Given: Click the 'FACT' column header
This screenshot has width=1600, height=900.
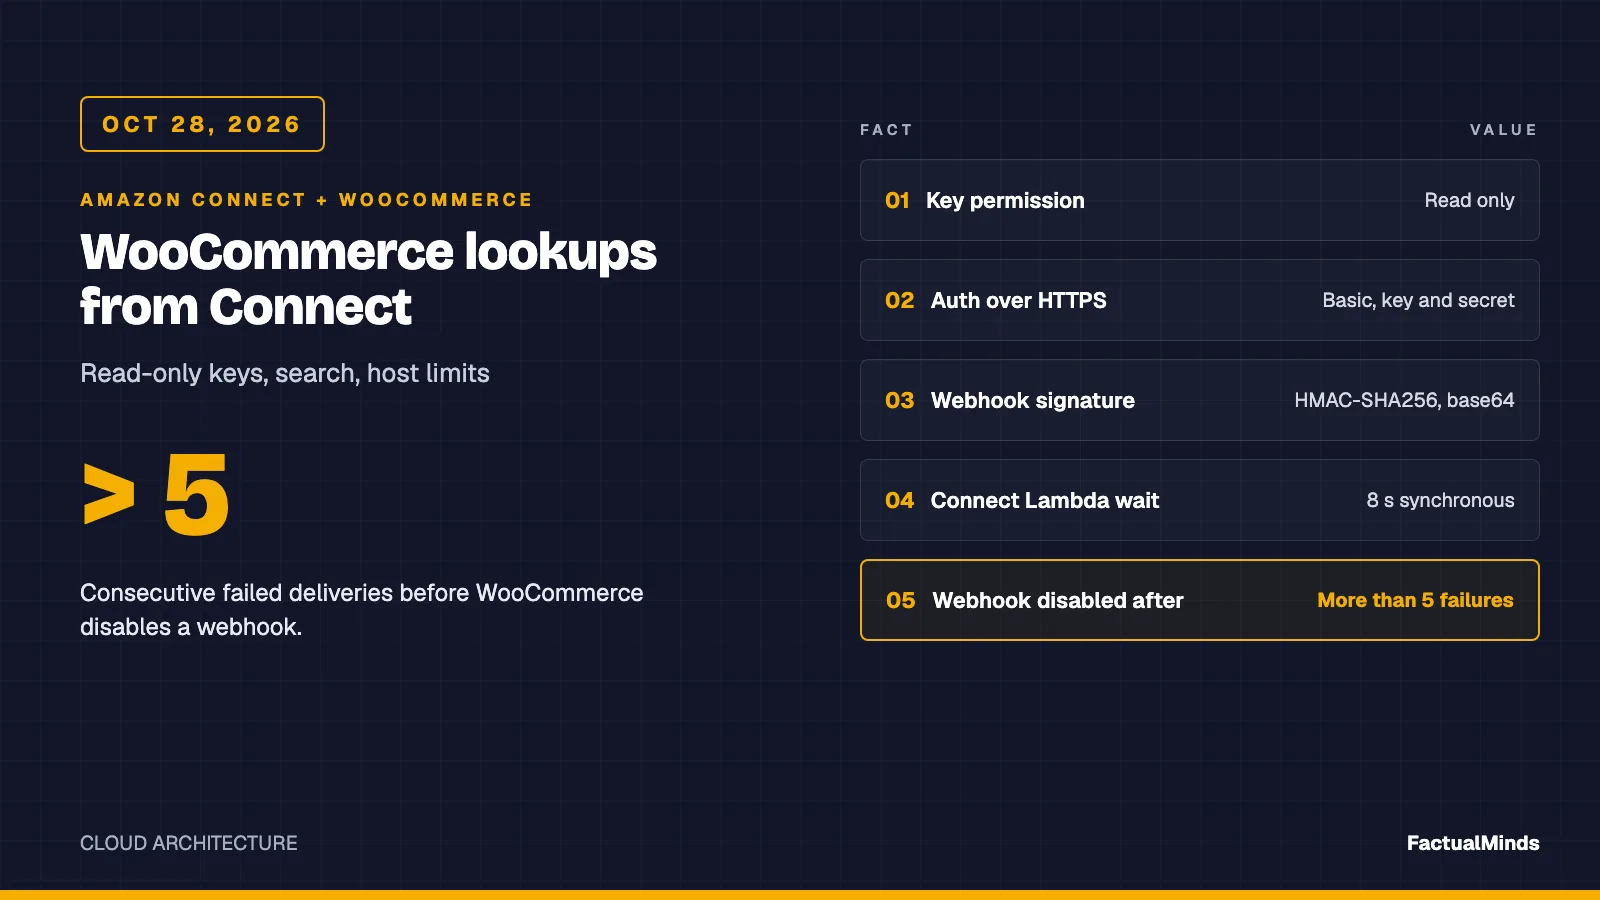Looking at the screenshot, I should point(886,130).
